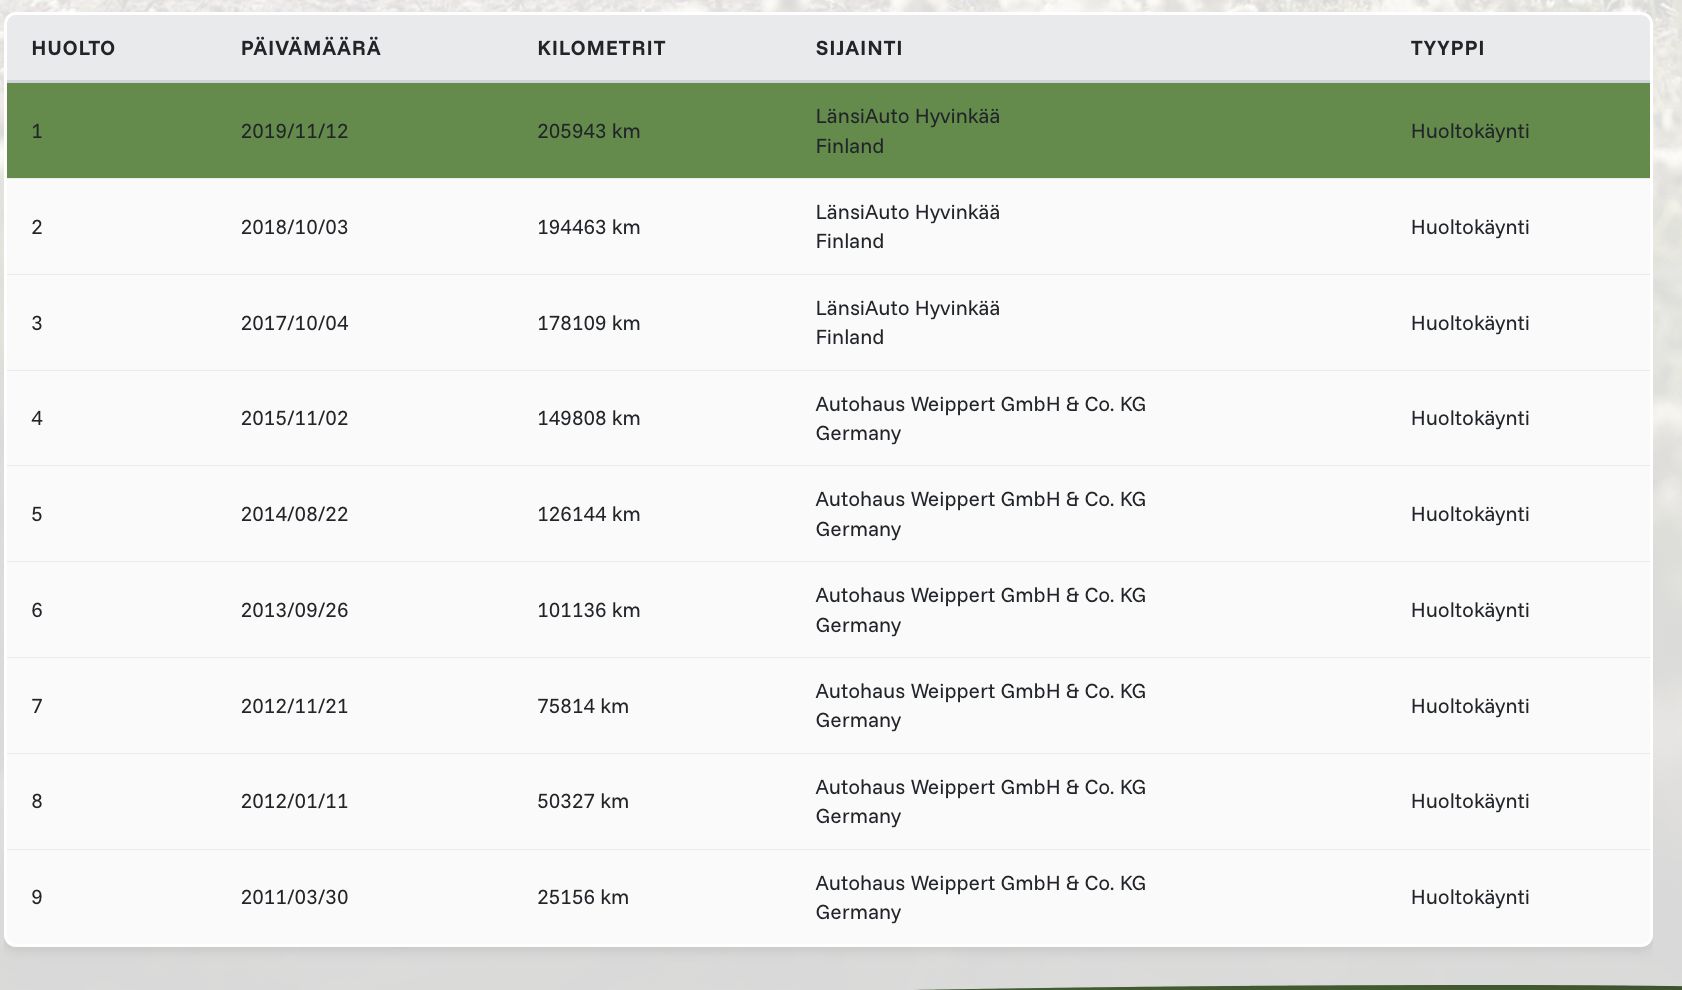
Task: Select service number 5 in 2014/08/22 row
Action: 37,514
